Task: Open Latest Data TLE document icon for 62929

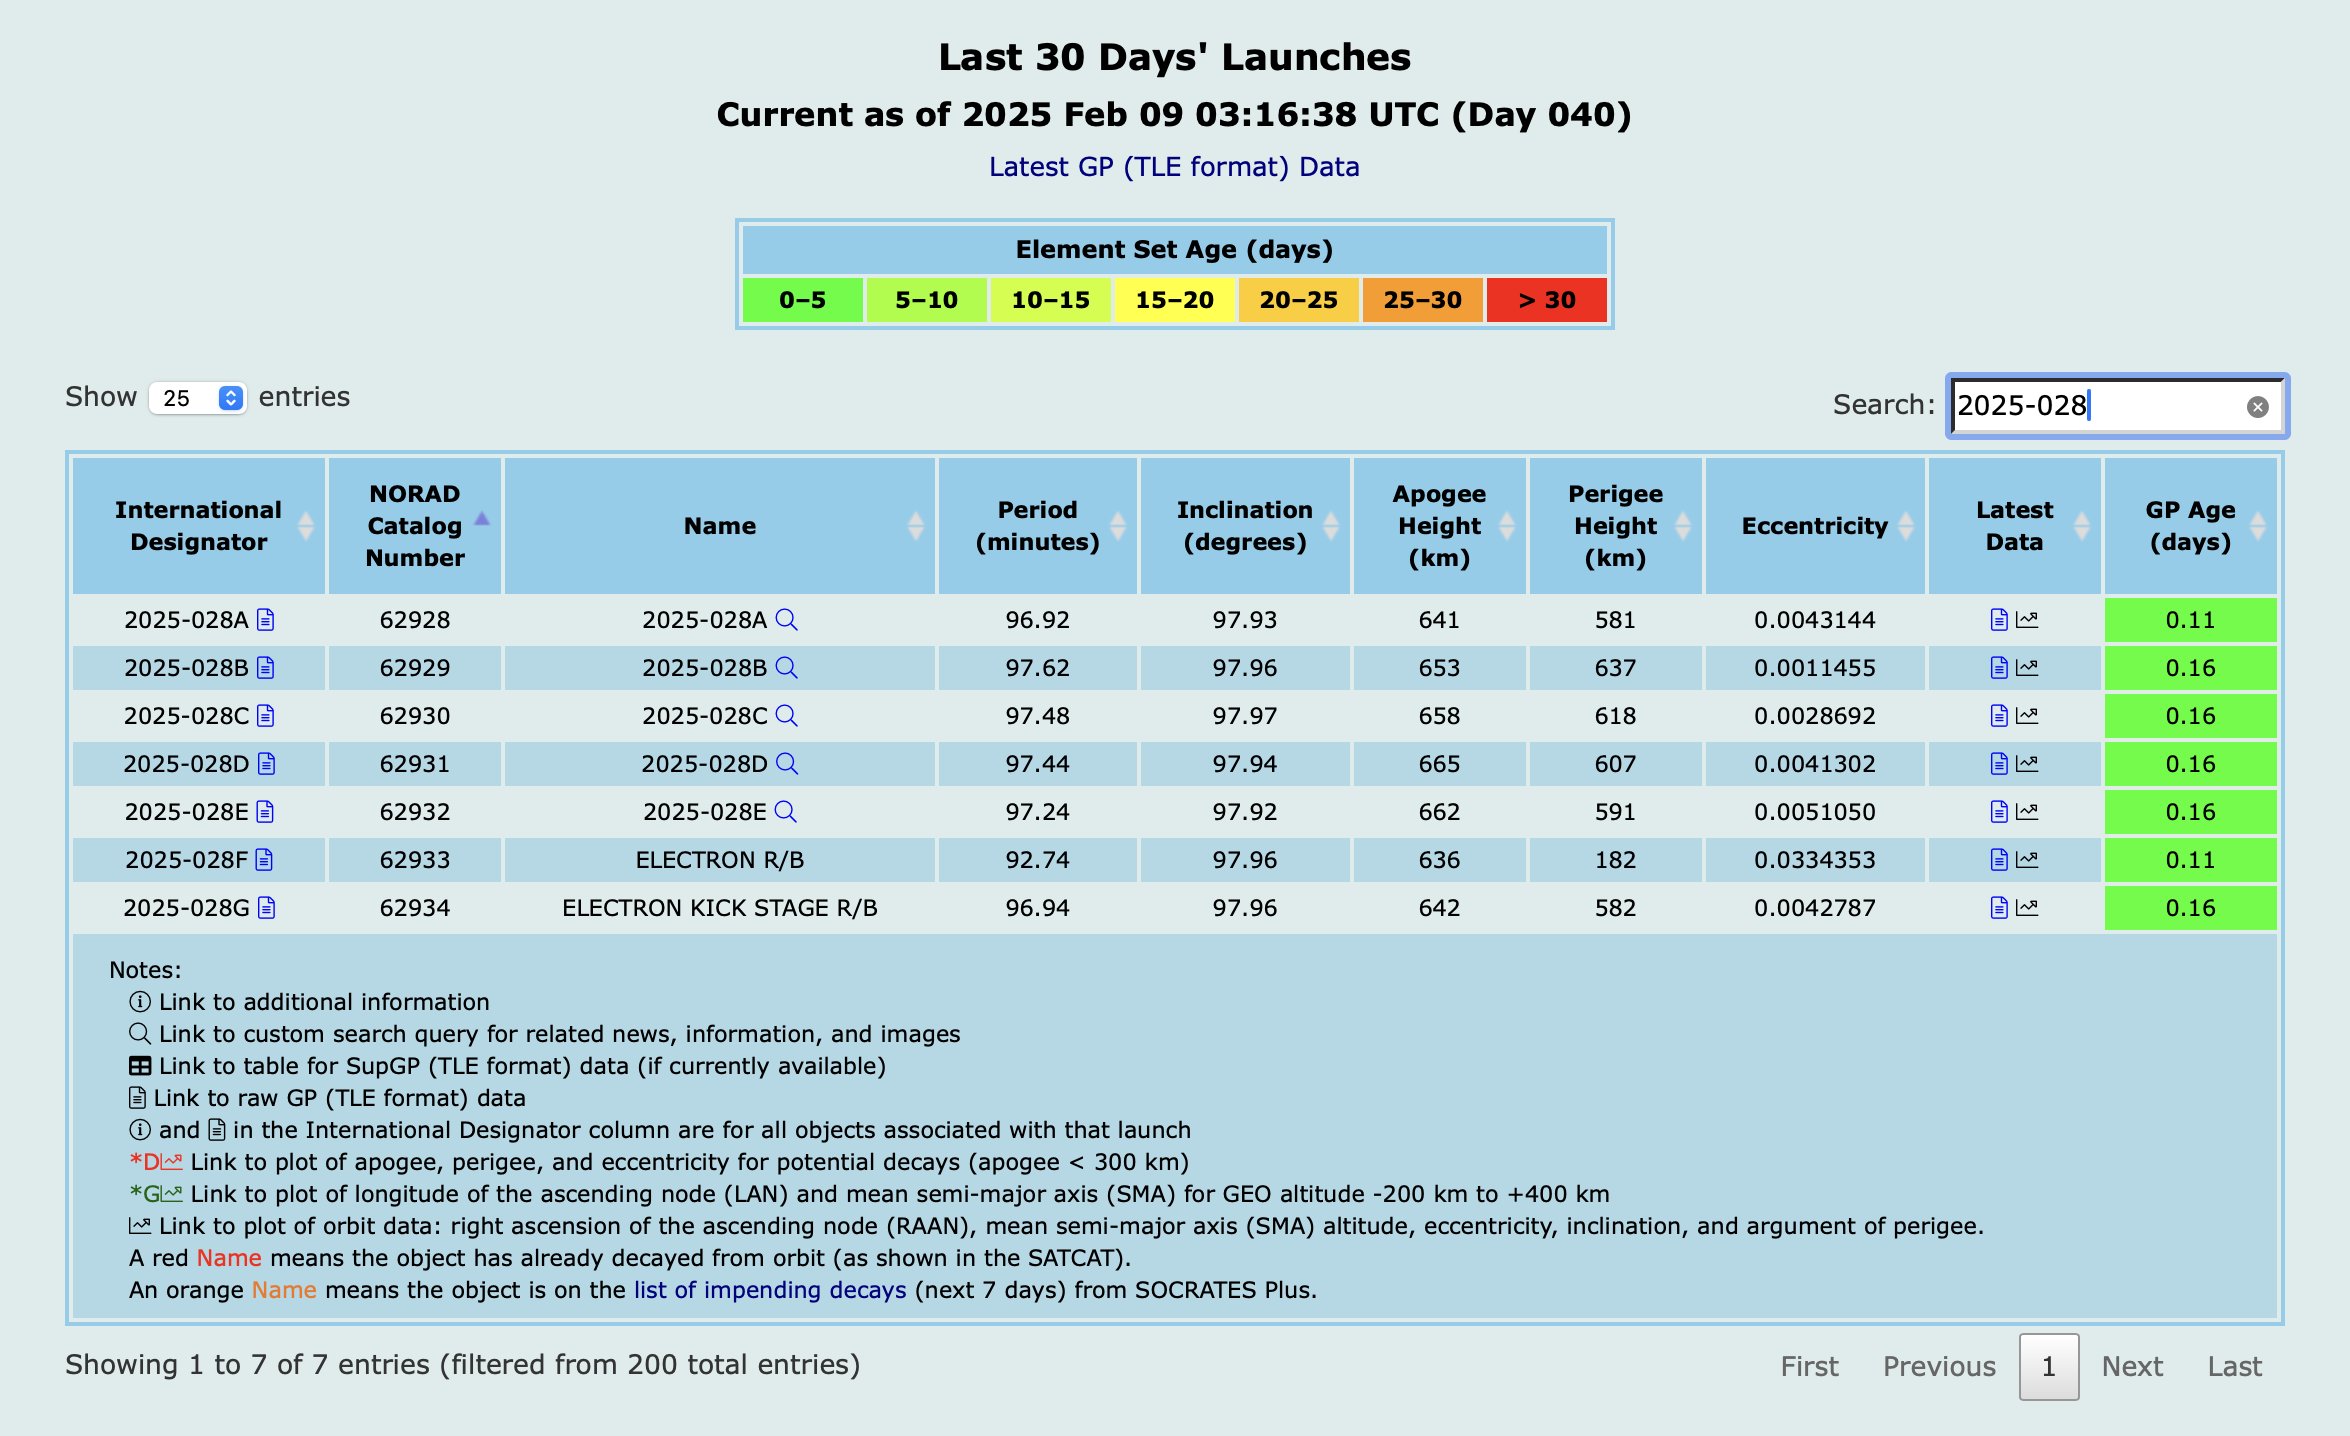Action: coord(1999,668)
